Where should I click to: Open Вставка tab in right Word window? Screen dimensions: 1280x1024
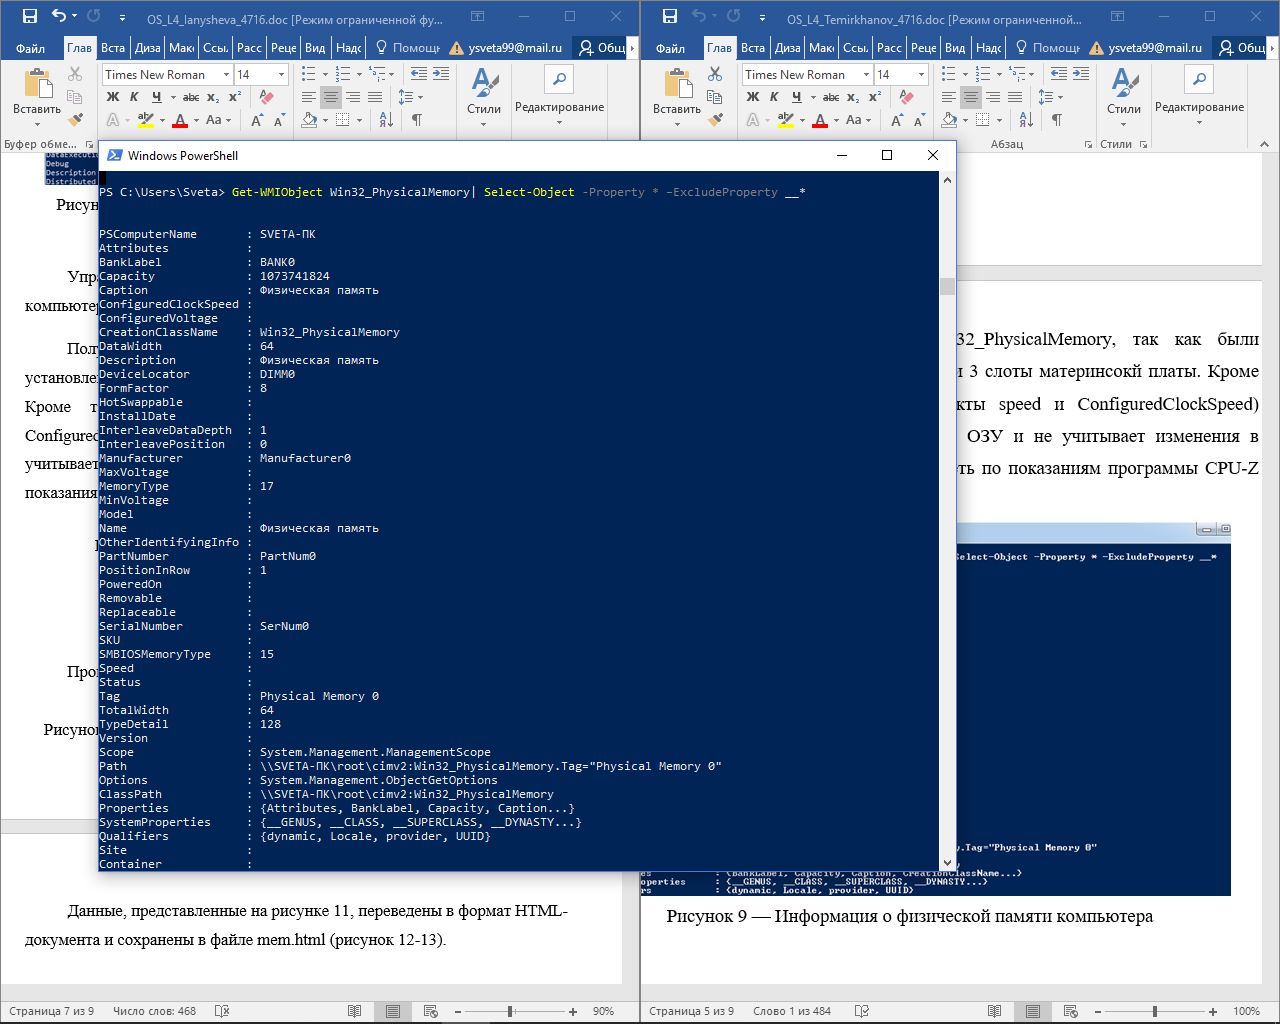pyautogui.click(x=753, y=48)
